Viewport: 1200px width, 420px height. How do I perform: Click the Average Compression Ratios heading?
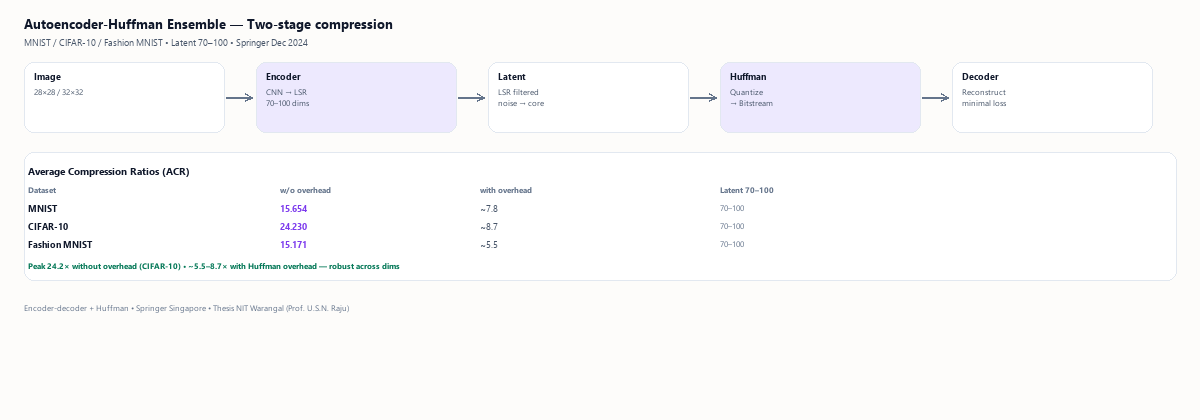point(109,172)
